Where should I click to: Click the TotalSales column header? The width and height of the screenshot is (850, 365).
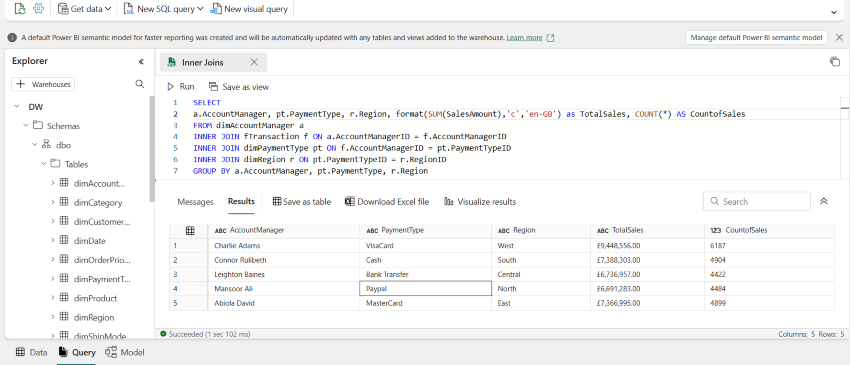(647, 230)
